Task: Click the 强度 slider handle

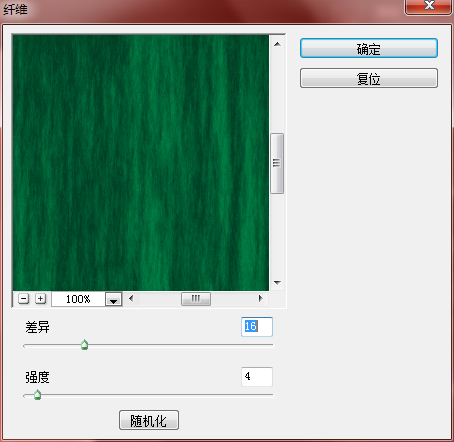Action: 38,395
